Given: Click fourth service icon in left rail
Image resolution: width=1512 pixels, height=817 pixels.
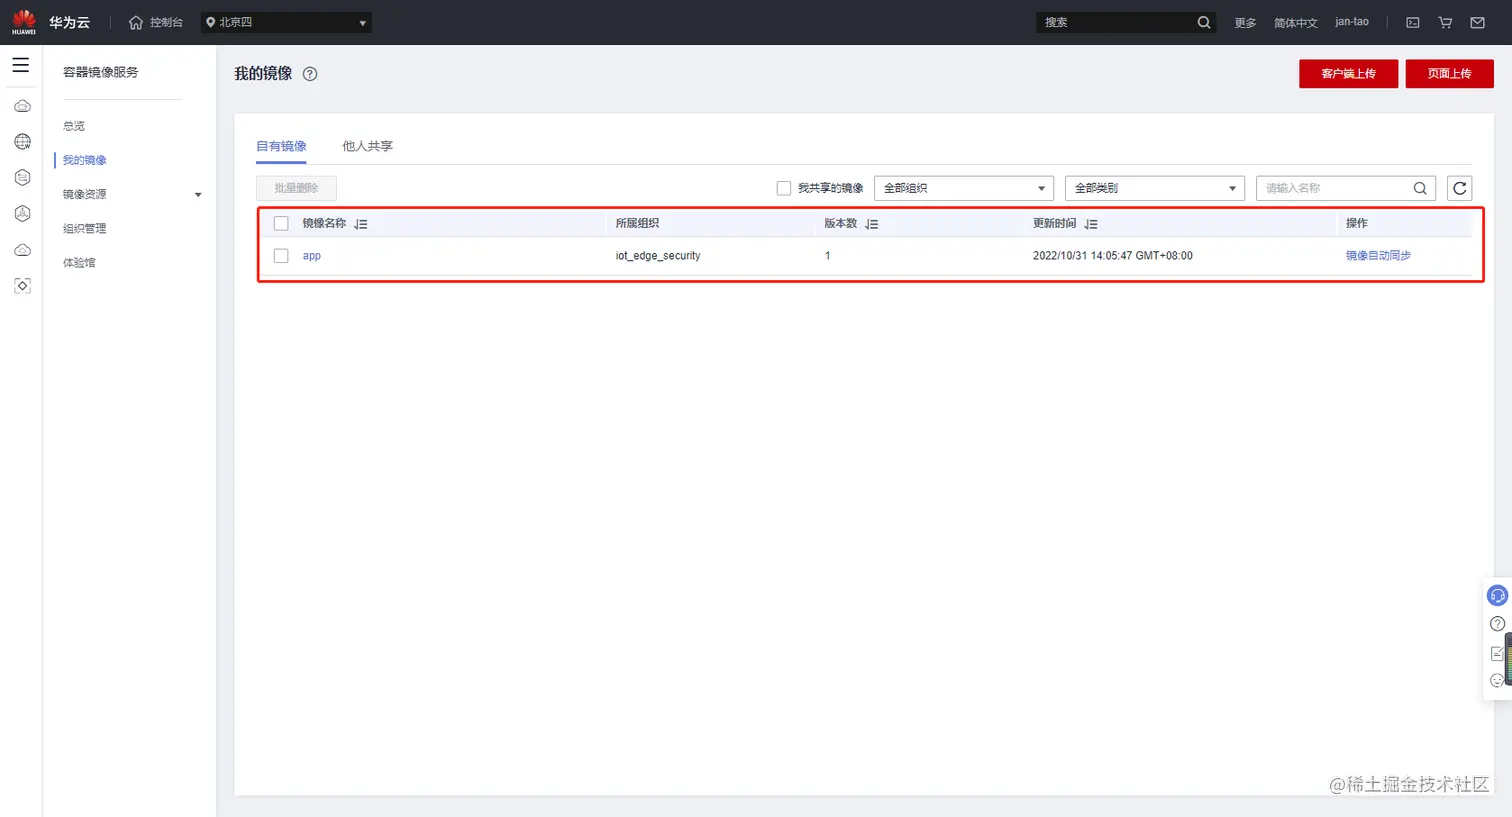Looking at the screenshot, I should (x=22, y=214).
